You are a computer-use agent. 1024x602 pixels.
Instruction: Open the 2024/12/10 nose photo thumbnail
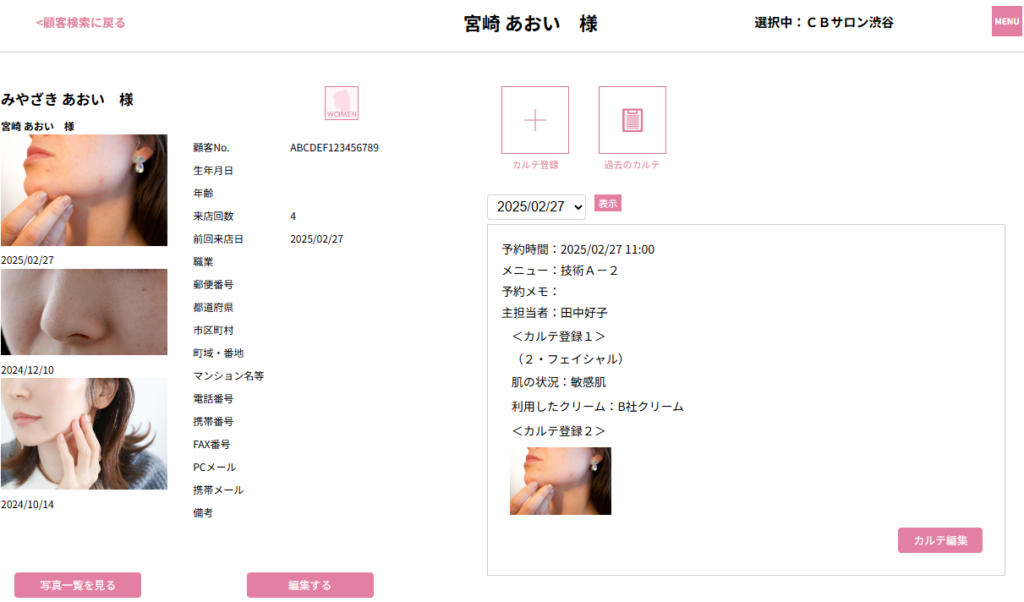(x=84, y=312)
